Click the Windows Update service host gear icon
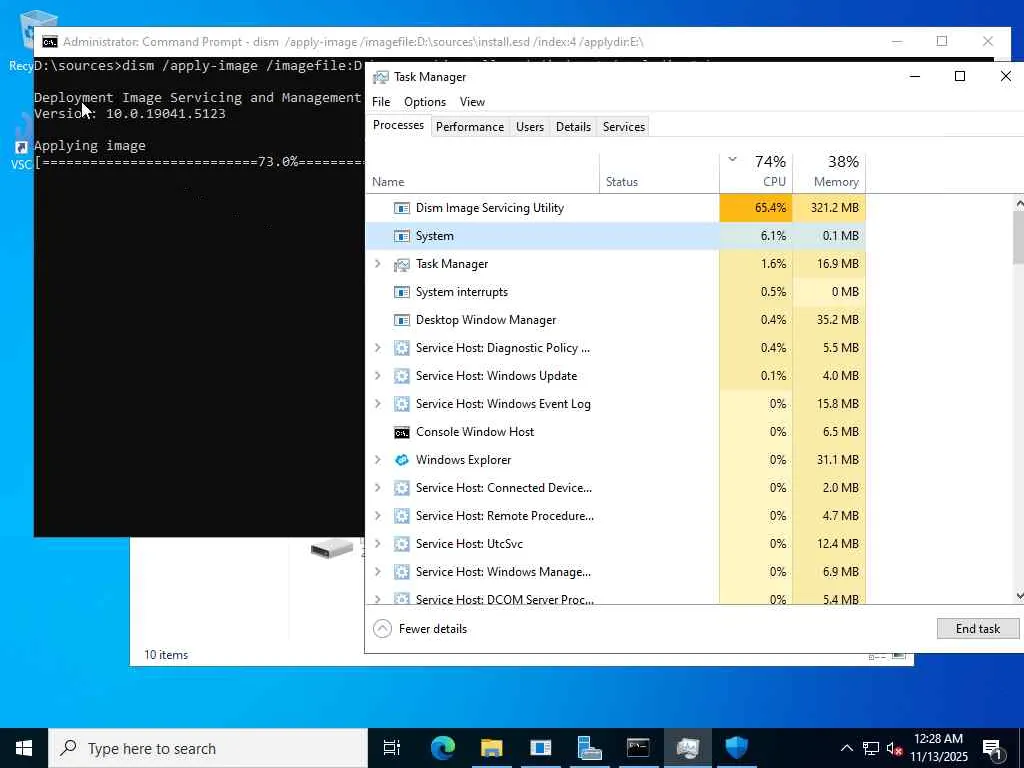The height and width of the screenshot is (768, 1024). [x=402, y=376]
